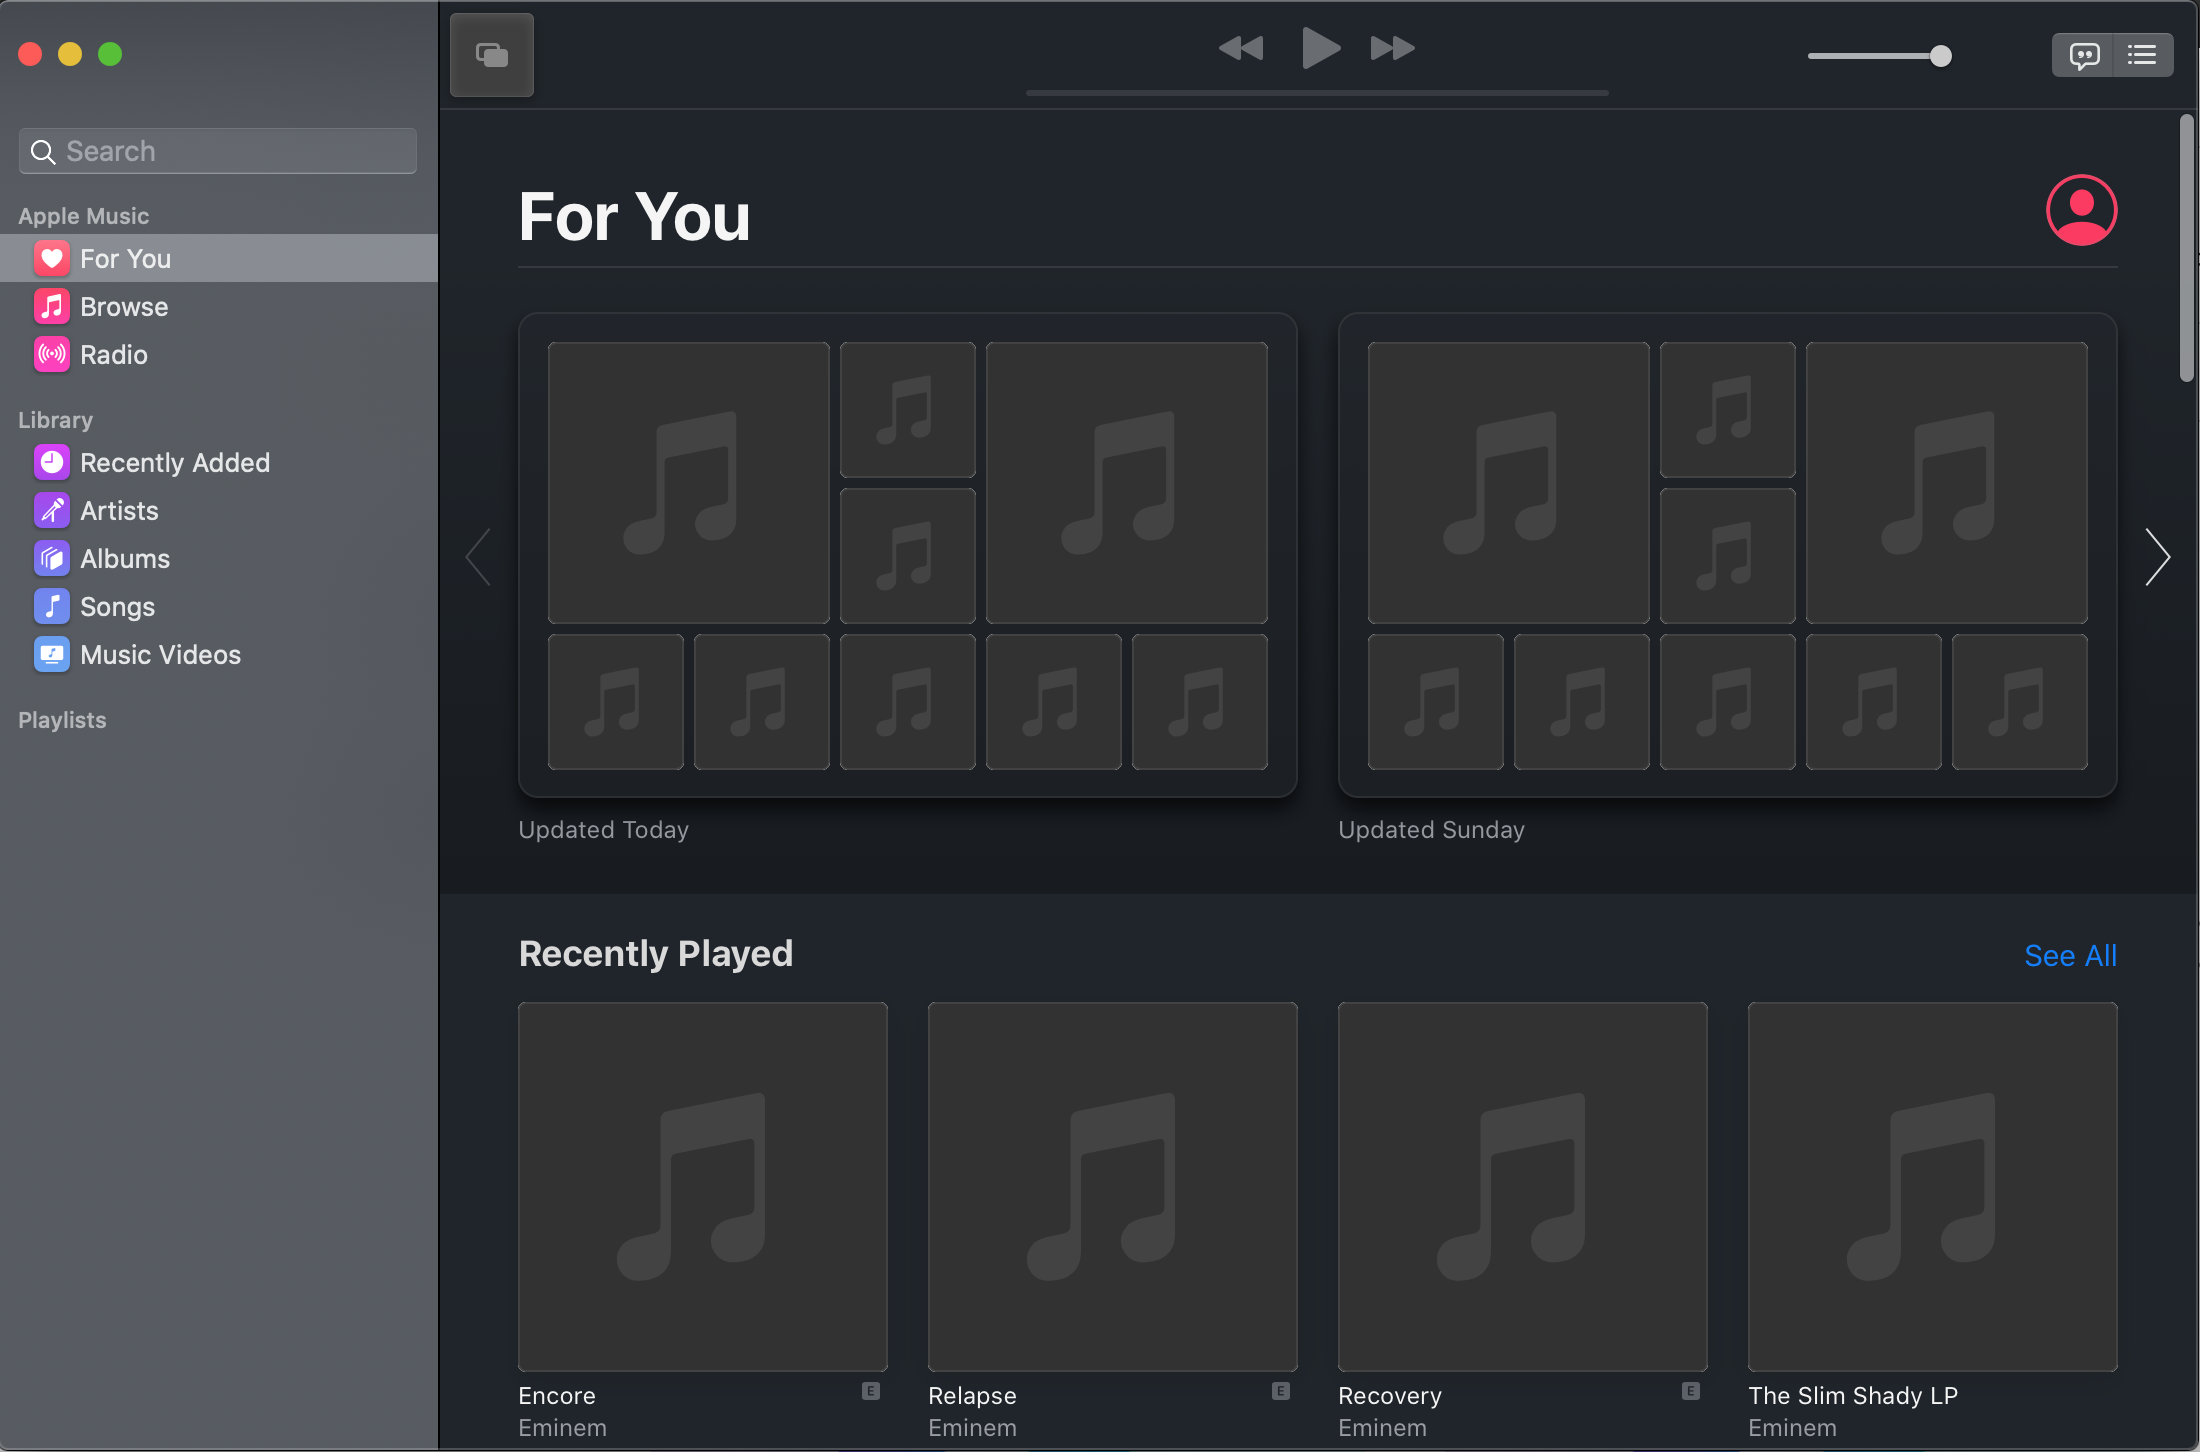Click the Recently Added clock icon

[52, 462]
